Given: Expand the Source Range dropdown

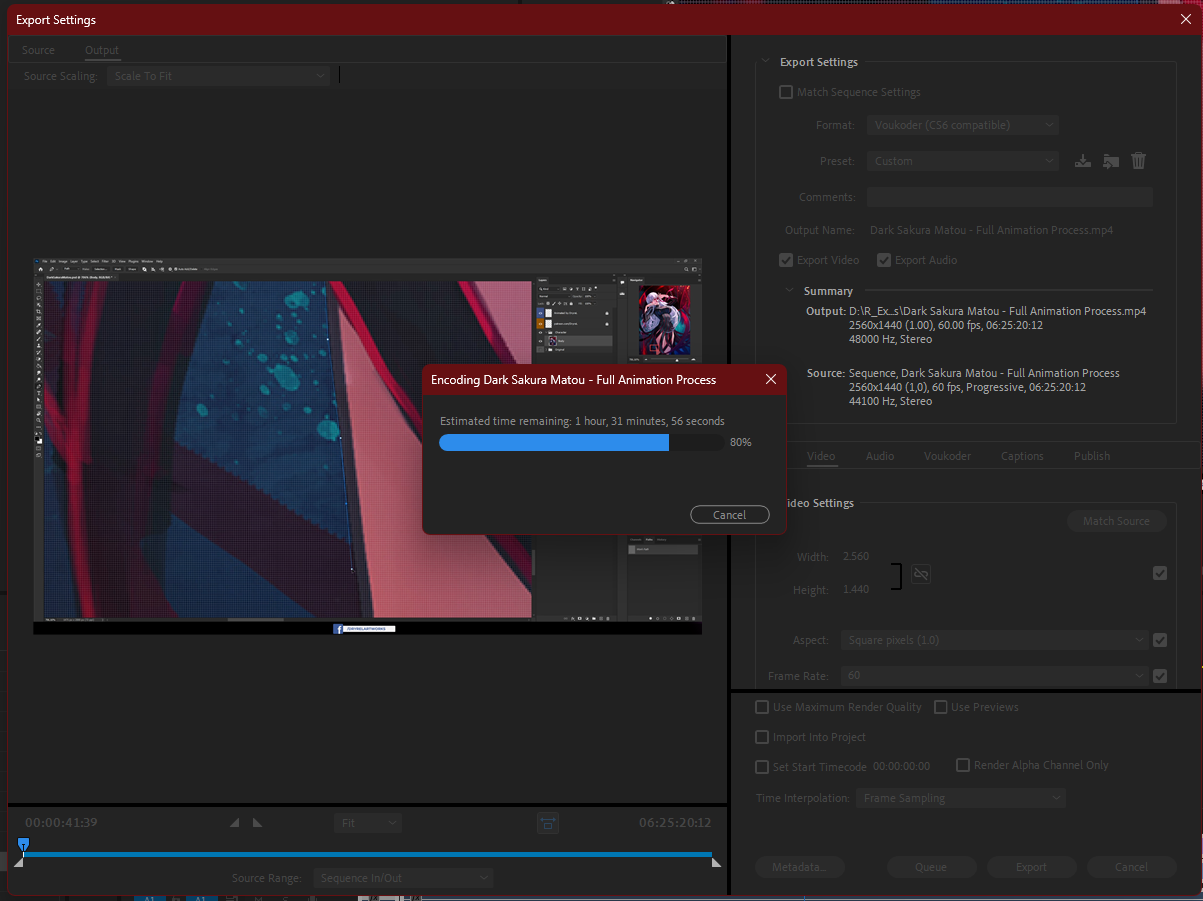Looking at the screenshot, I should click(403, 878).
